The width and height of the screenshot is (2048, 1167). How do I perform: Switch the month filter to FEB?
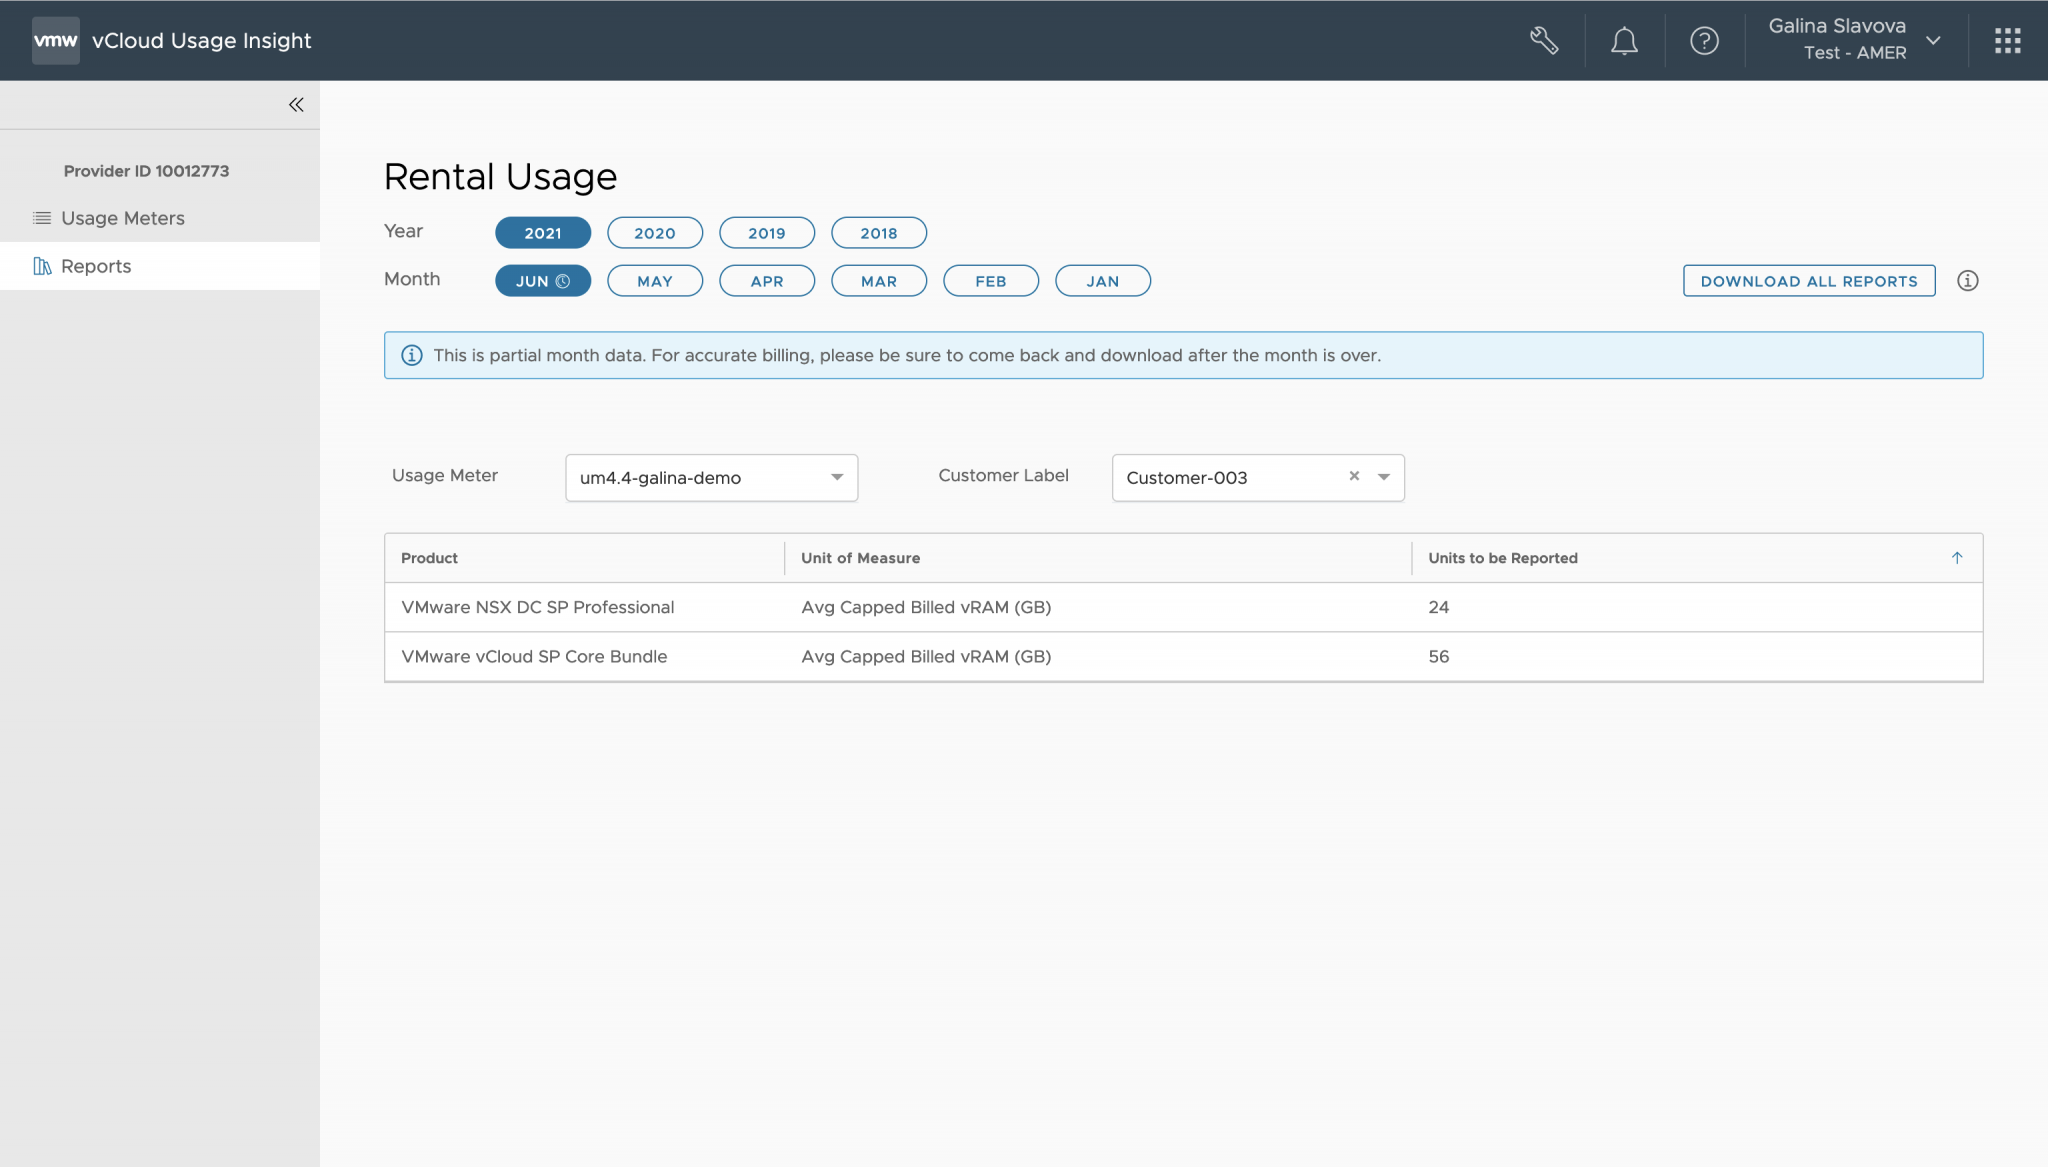click(990, 281)
